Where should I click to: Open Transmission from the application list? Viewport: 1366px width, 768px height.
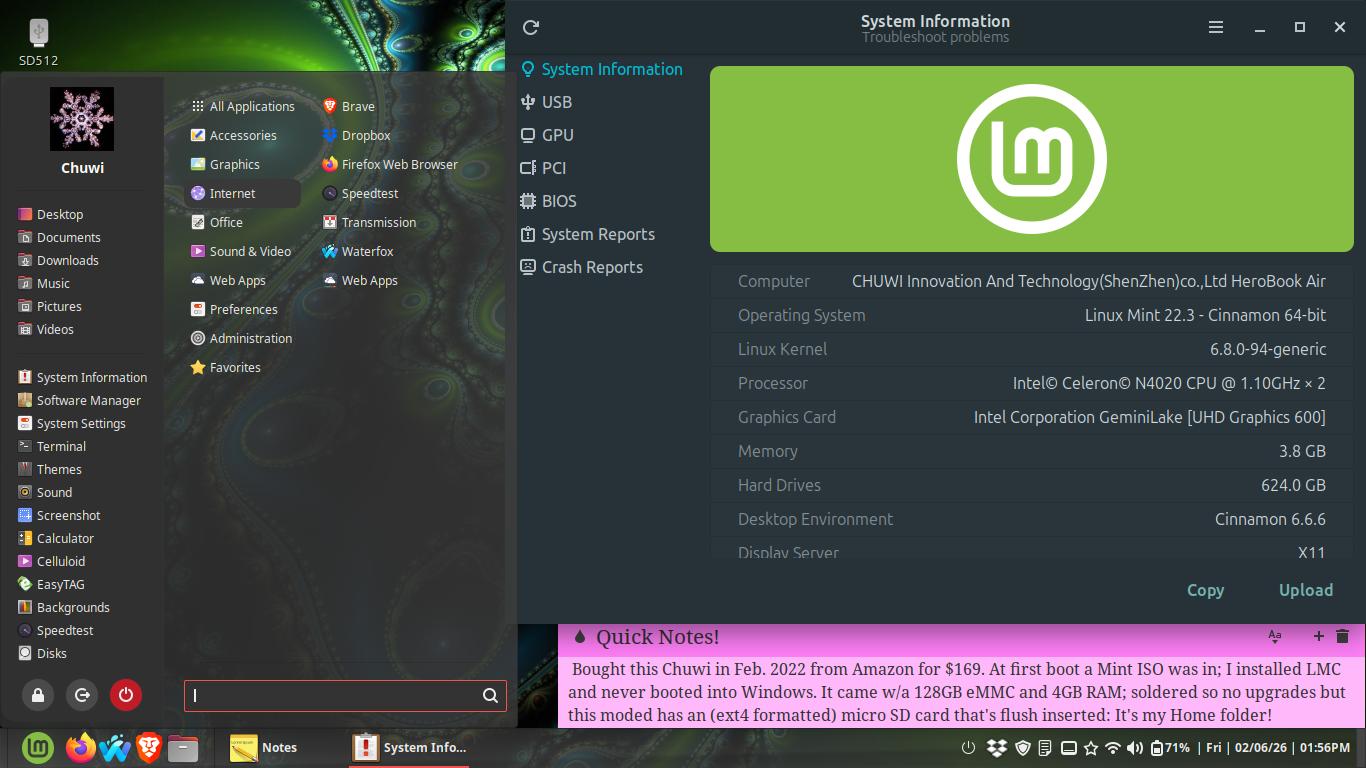coord(378,222)
